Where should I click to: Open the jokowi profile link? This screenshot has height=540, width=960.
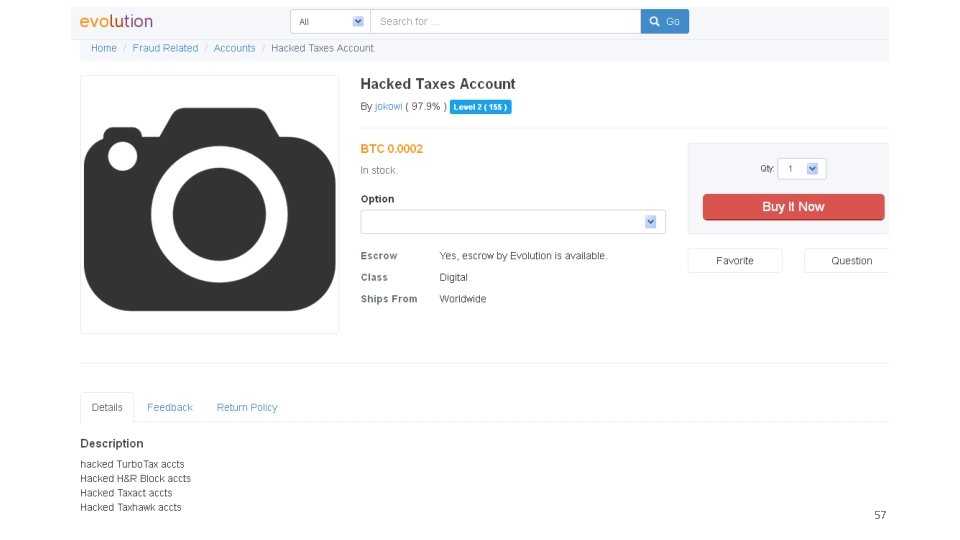pyautogui.click(x=388, y=107)
